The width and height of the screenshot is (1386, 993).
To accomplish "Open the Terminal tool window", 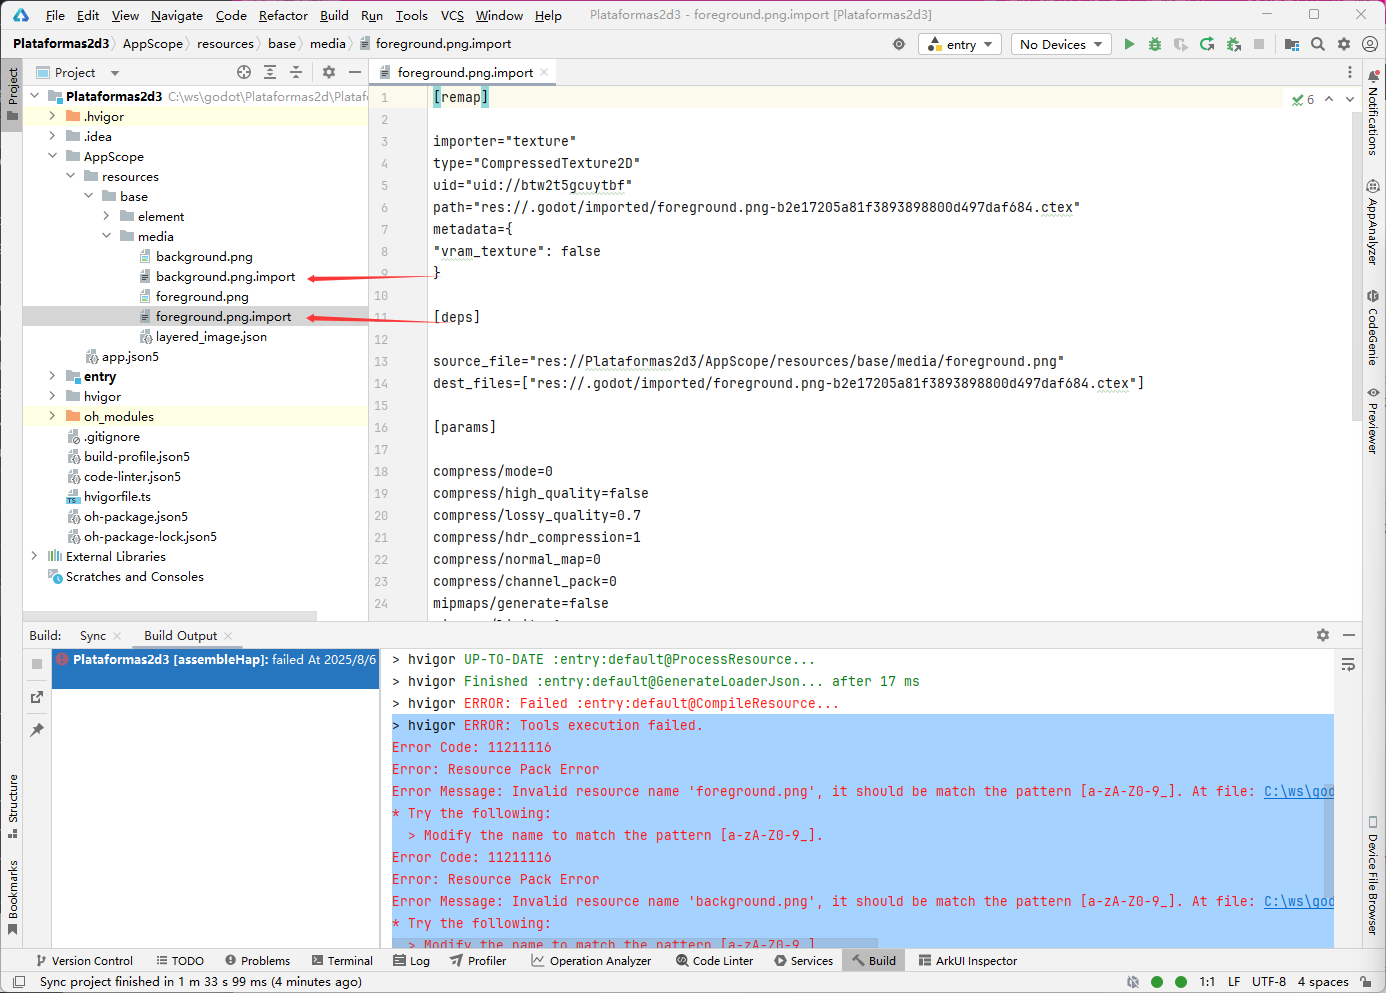I will pyautogui.click(x=342, y=961).
